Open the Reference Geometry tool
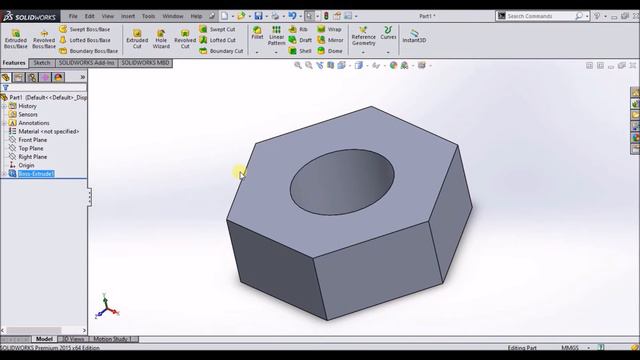 point(363,36)
